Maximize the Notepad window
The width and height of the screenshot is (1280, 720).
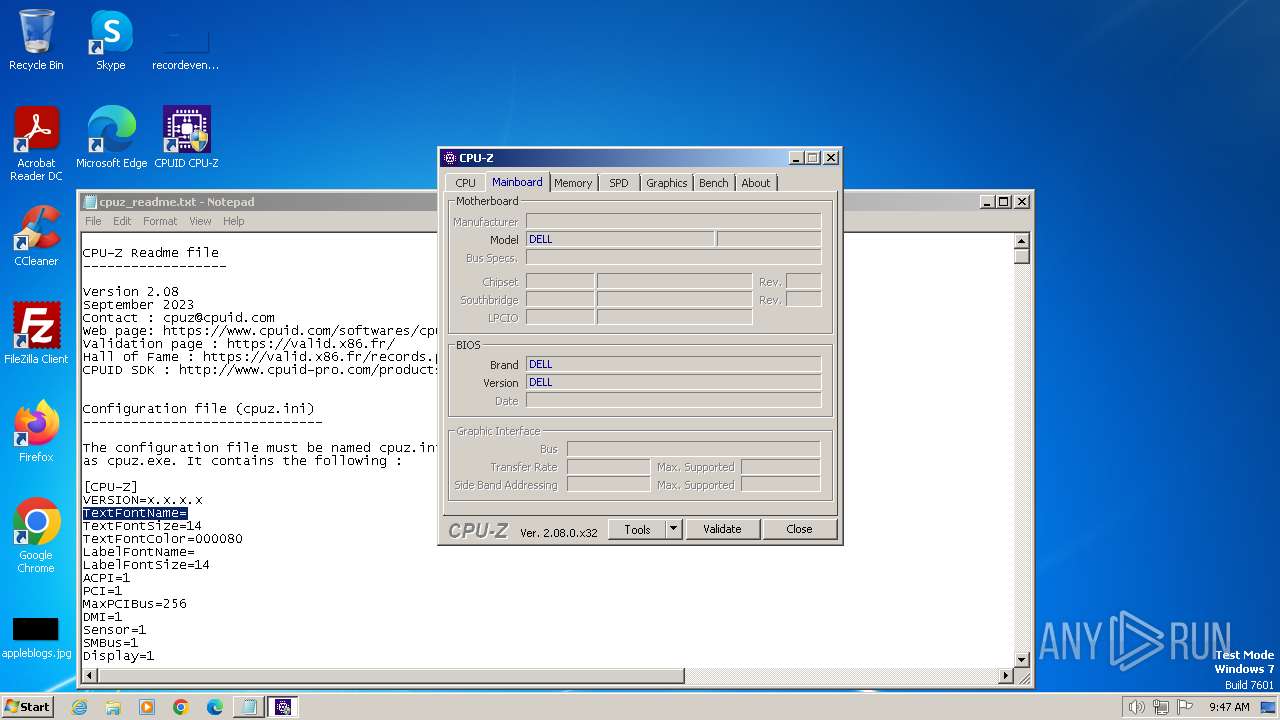pos(1003,202)
